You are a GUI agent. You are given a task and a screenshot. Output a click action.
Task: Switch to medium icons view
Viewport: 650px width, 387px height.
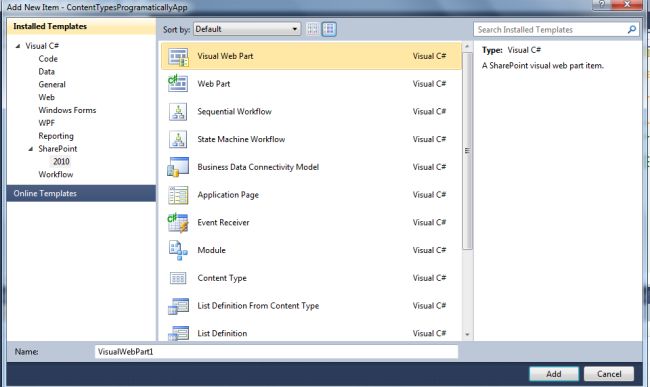pos(329,29)
